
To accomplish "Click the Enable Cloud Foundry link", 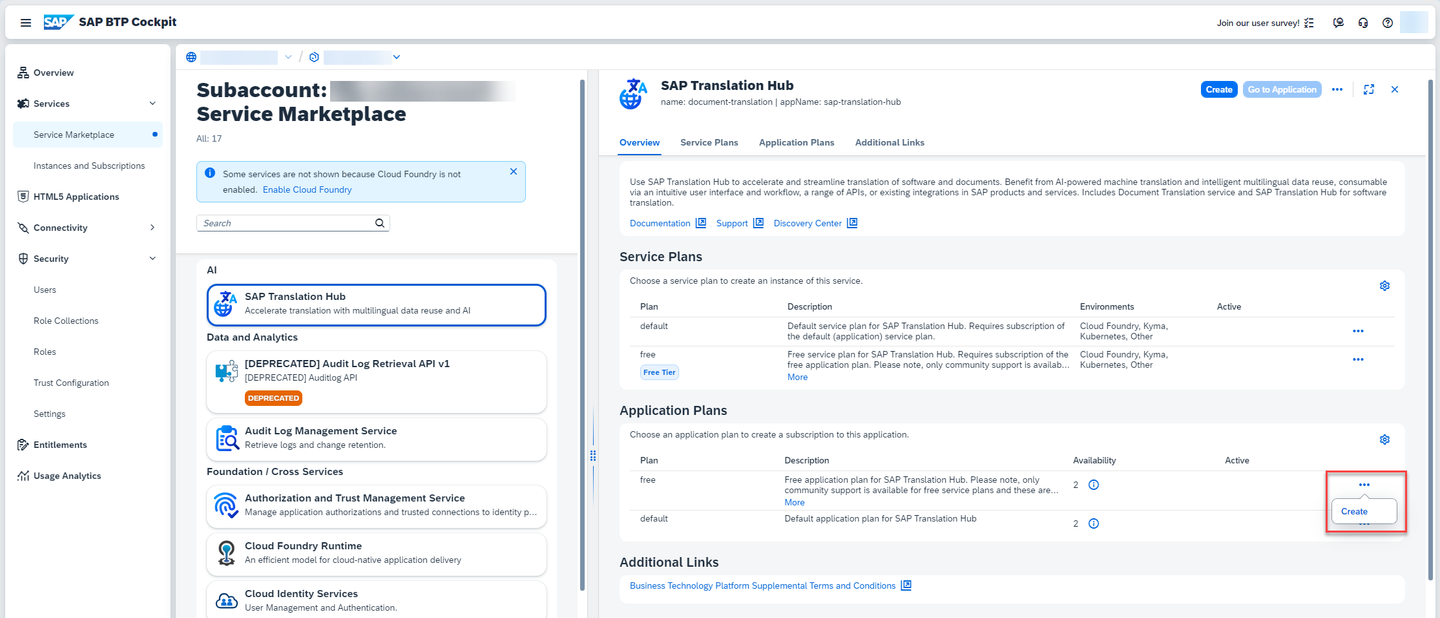I will [307, 189].
